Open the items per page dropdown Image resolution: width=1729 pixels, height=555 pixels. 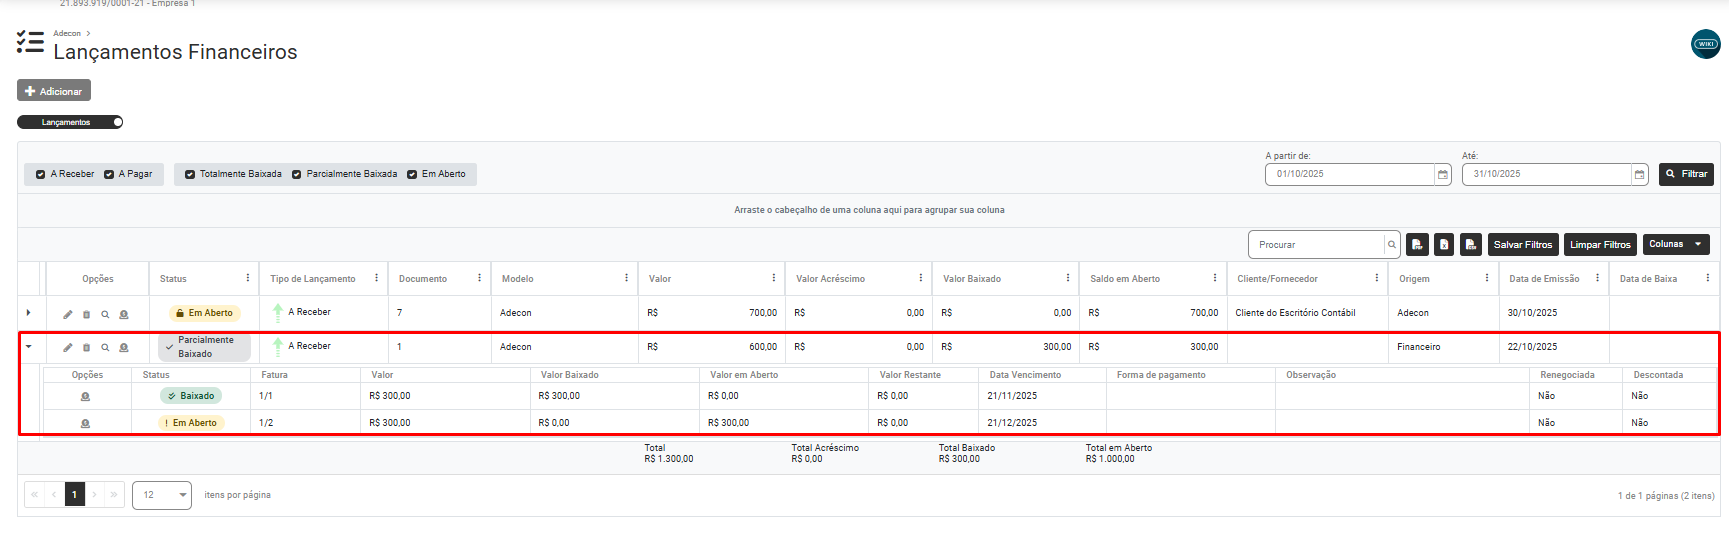(162, 495)
